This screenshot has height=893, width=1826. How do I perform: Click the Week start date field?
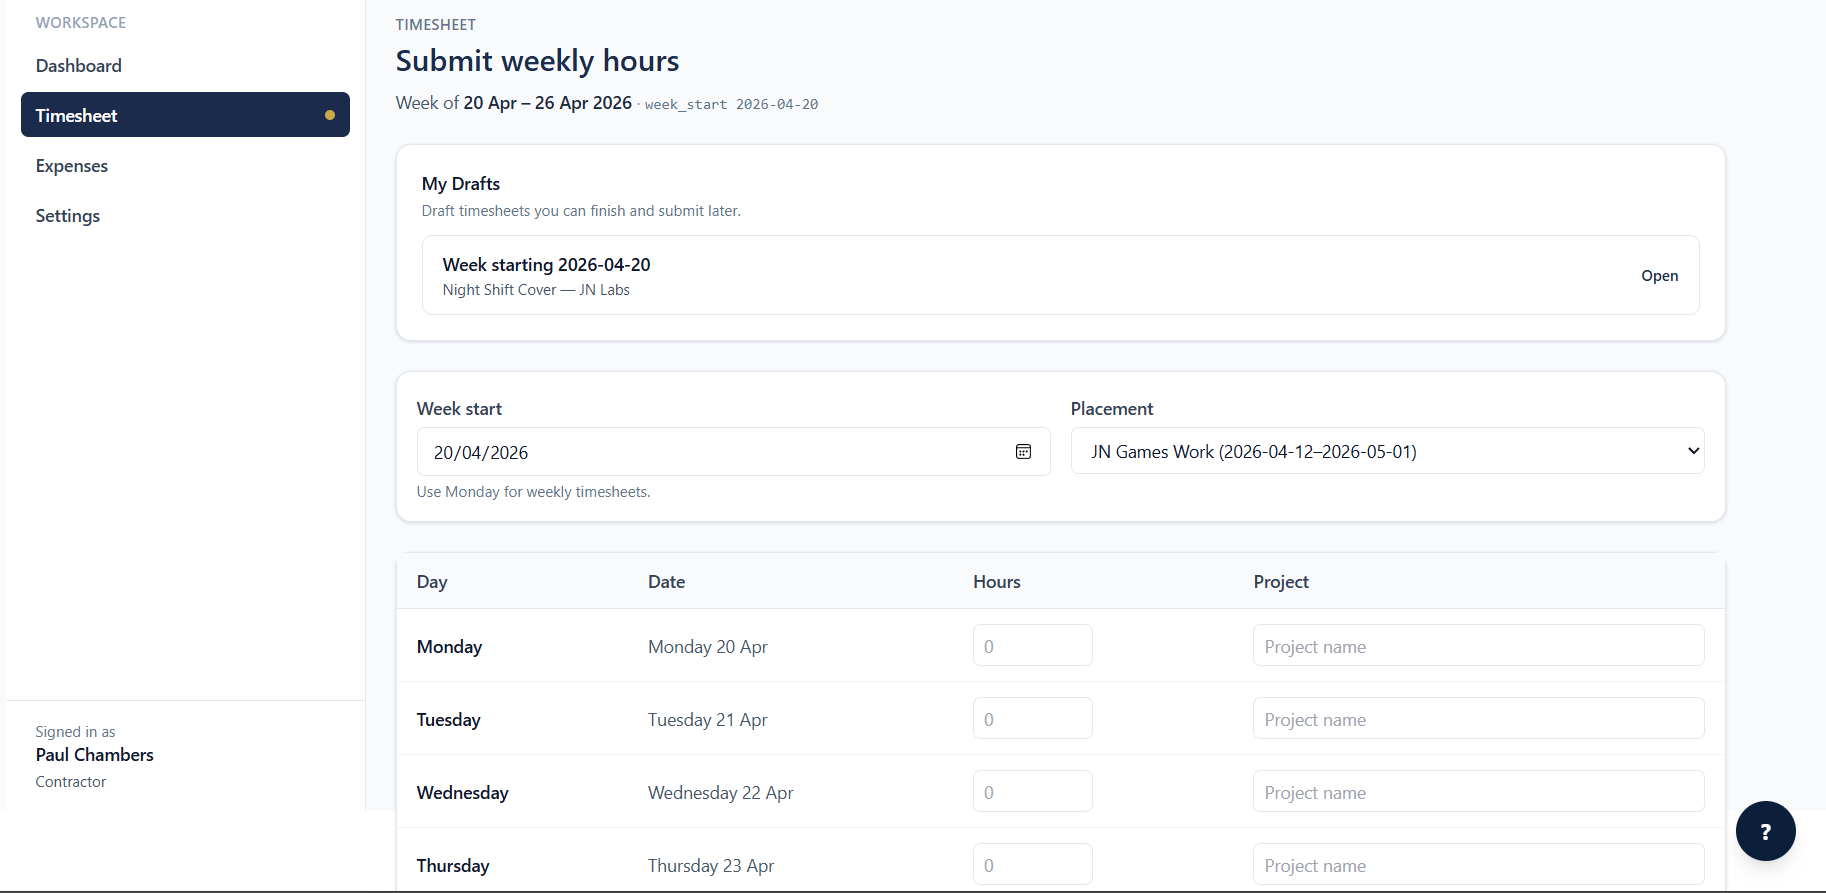click(733, 452)
